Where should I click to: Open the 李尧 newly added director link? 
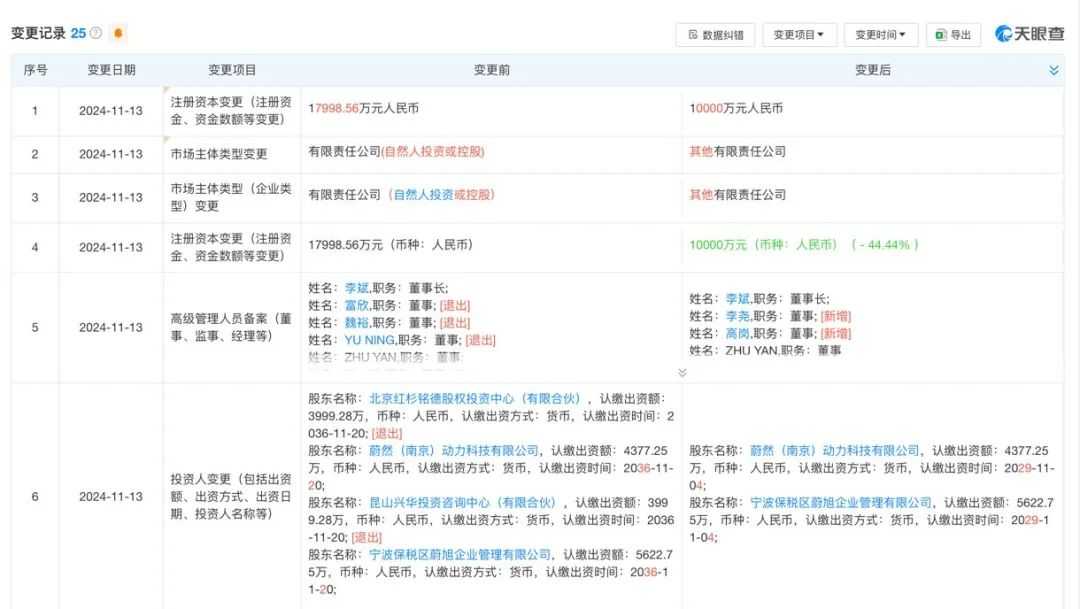738,316
